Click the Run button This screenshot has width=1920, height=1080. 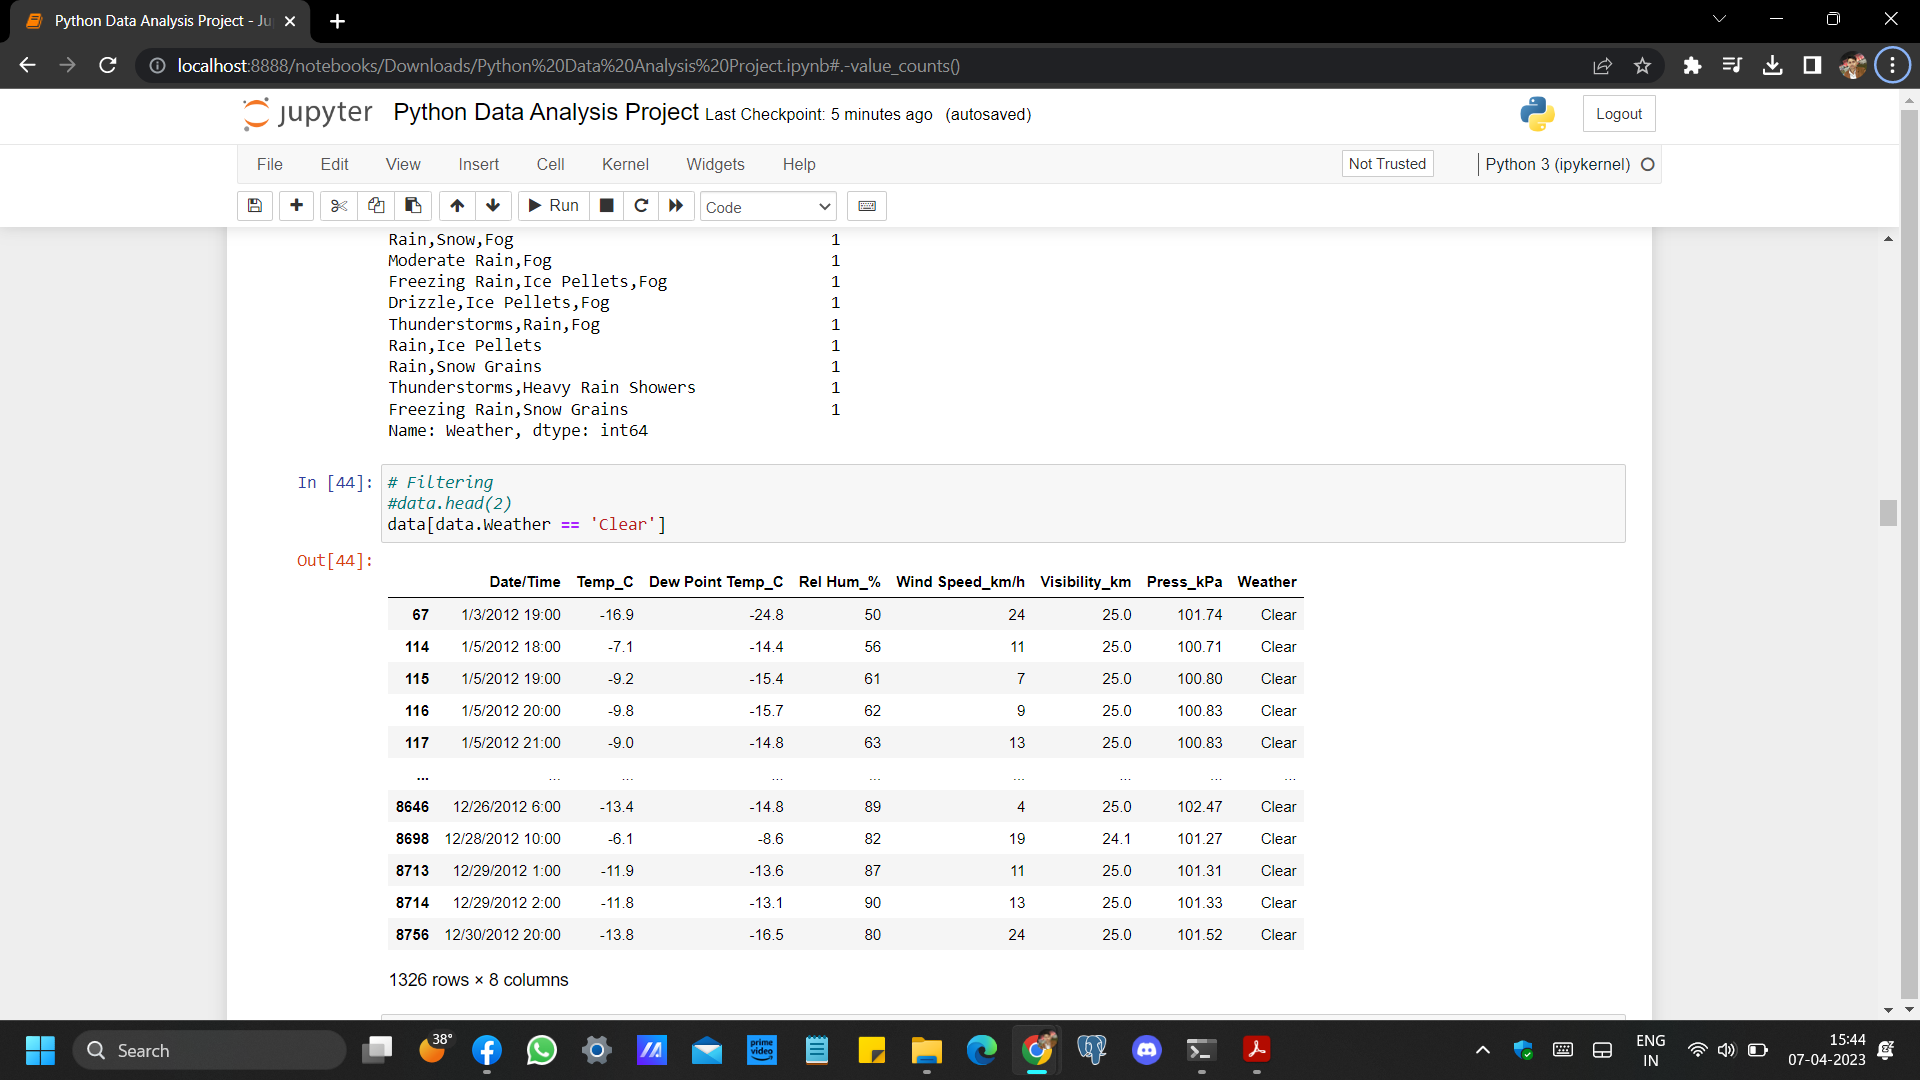554,206
